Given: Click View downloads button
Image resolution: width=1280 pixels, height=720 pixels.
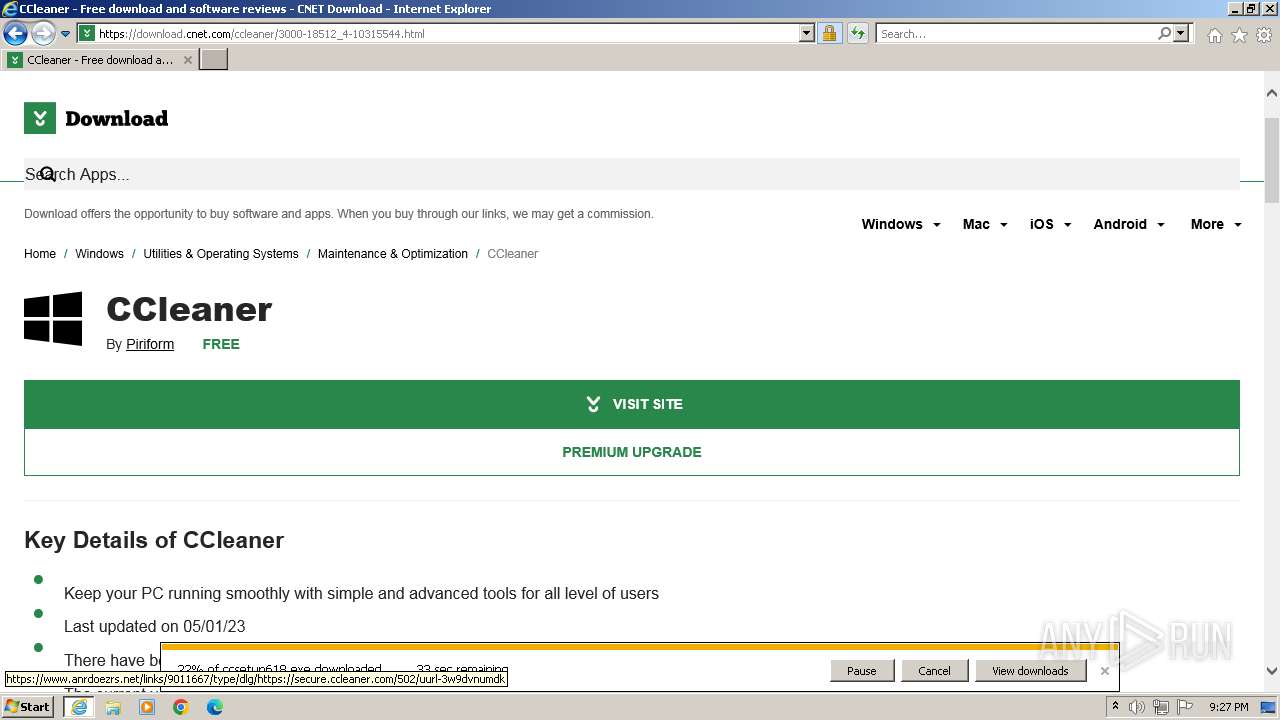Looking at the screenshot, I should [1030, 671].
